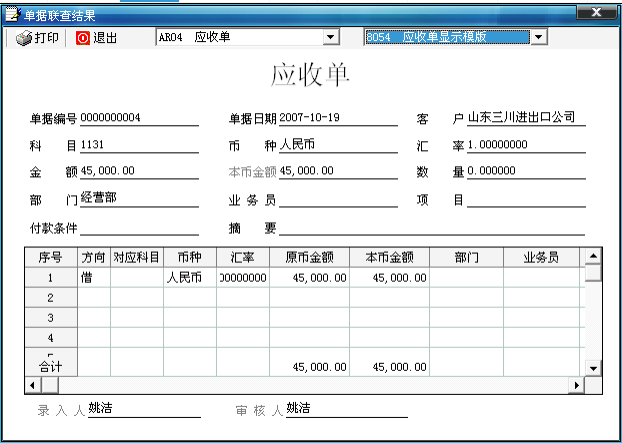Screen dimensions: 622x443
Task: Select row header 4 in the table
Action: tap(51, 338)
